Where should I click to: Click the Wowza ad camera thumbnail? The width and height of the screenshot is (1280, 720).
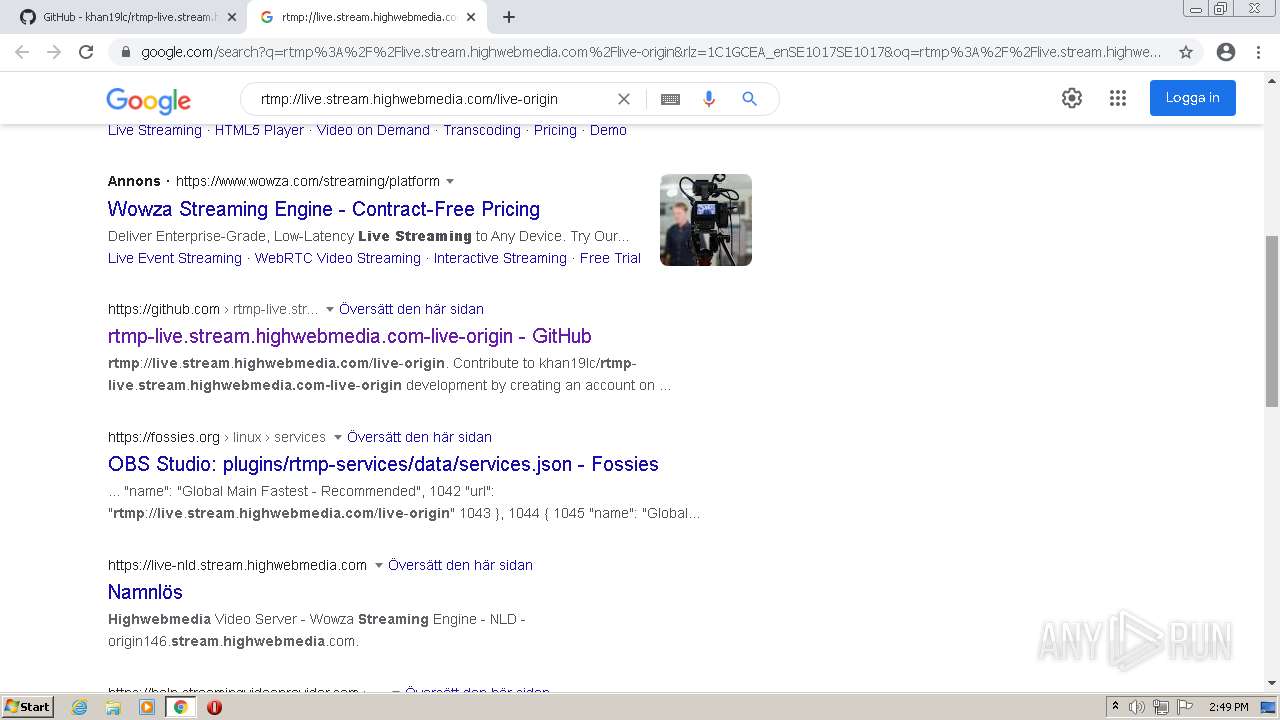click(x=706, y=220)
